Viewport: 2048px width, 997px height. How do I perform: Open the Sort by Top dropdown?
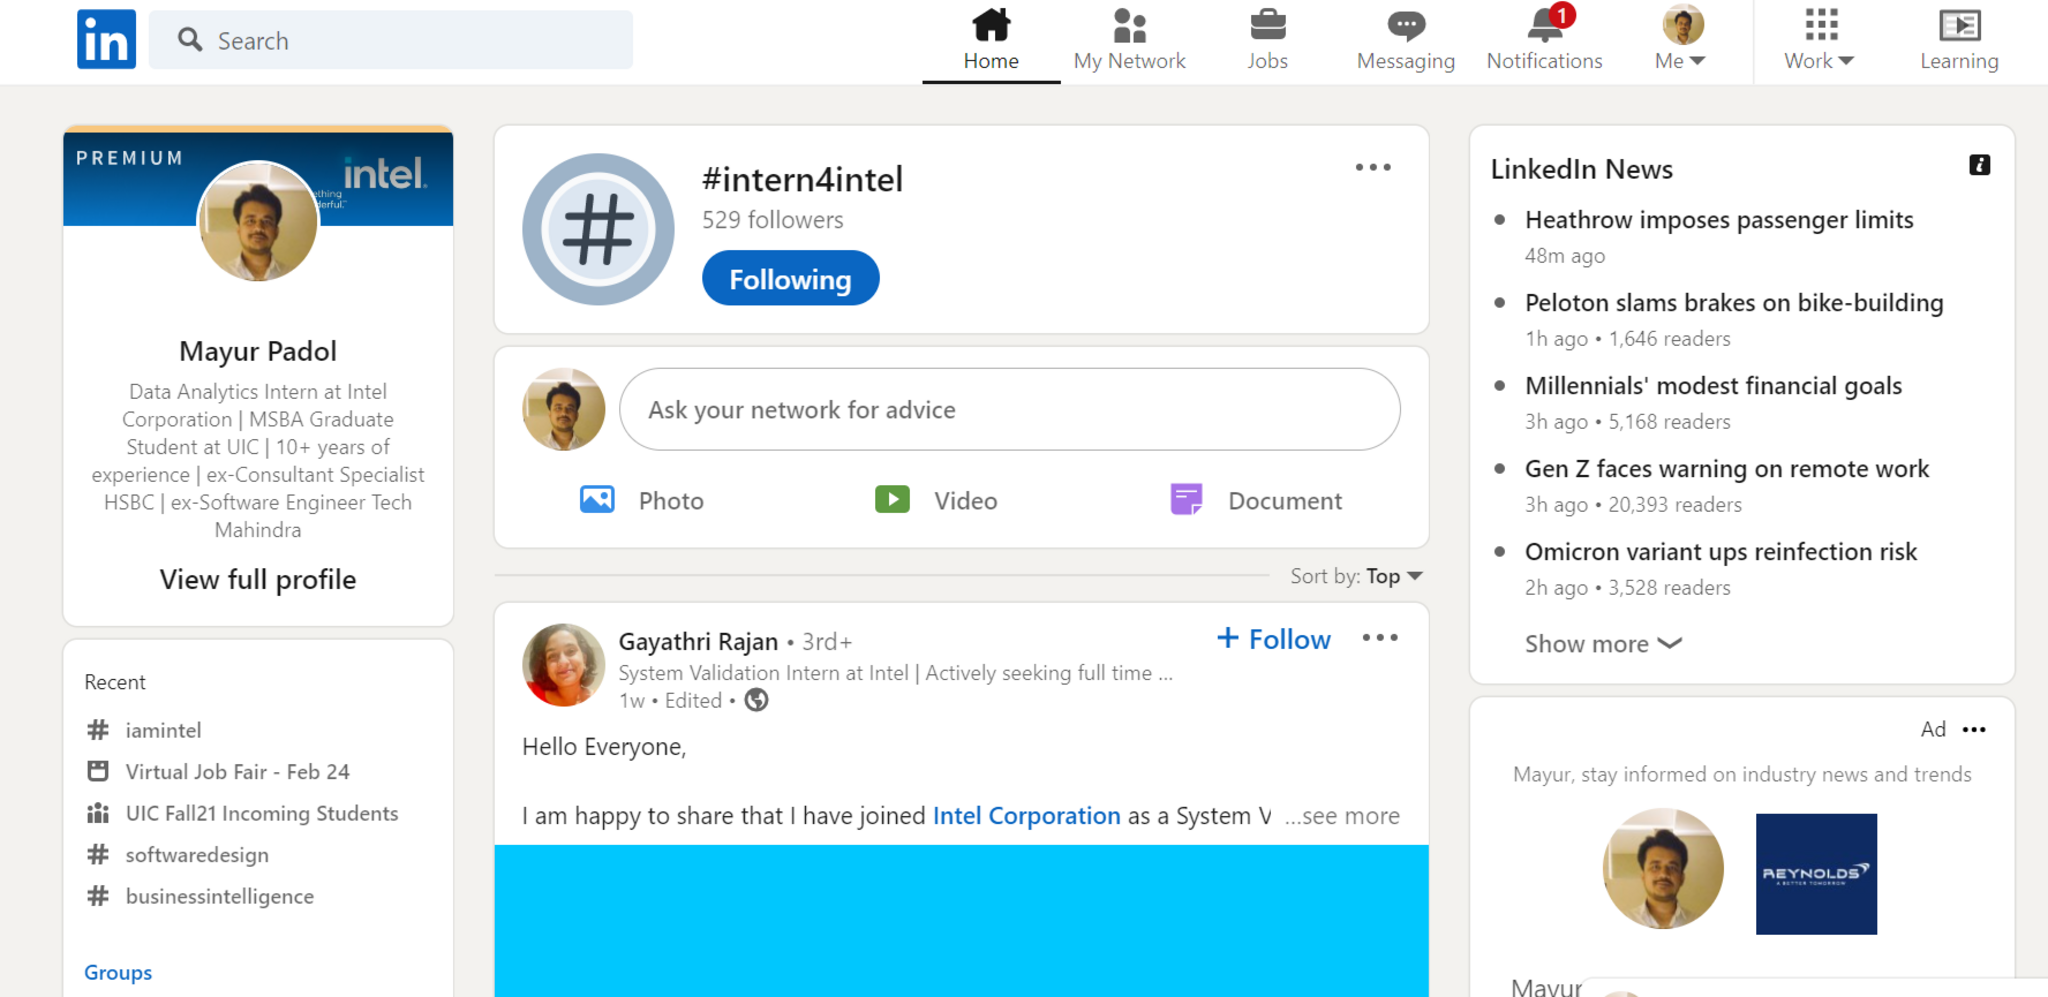pos(1394,576)
